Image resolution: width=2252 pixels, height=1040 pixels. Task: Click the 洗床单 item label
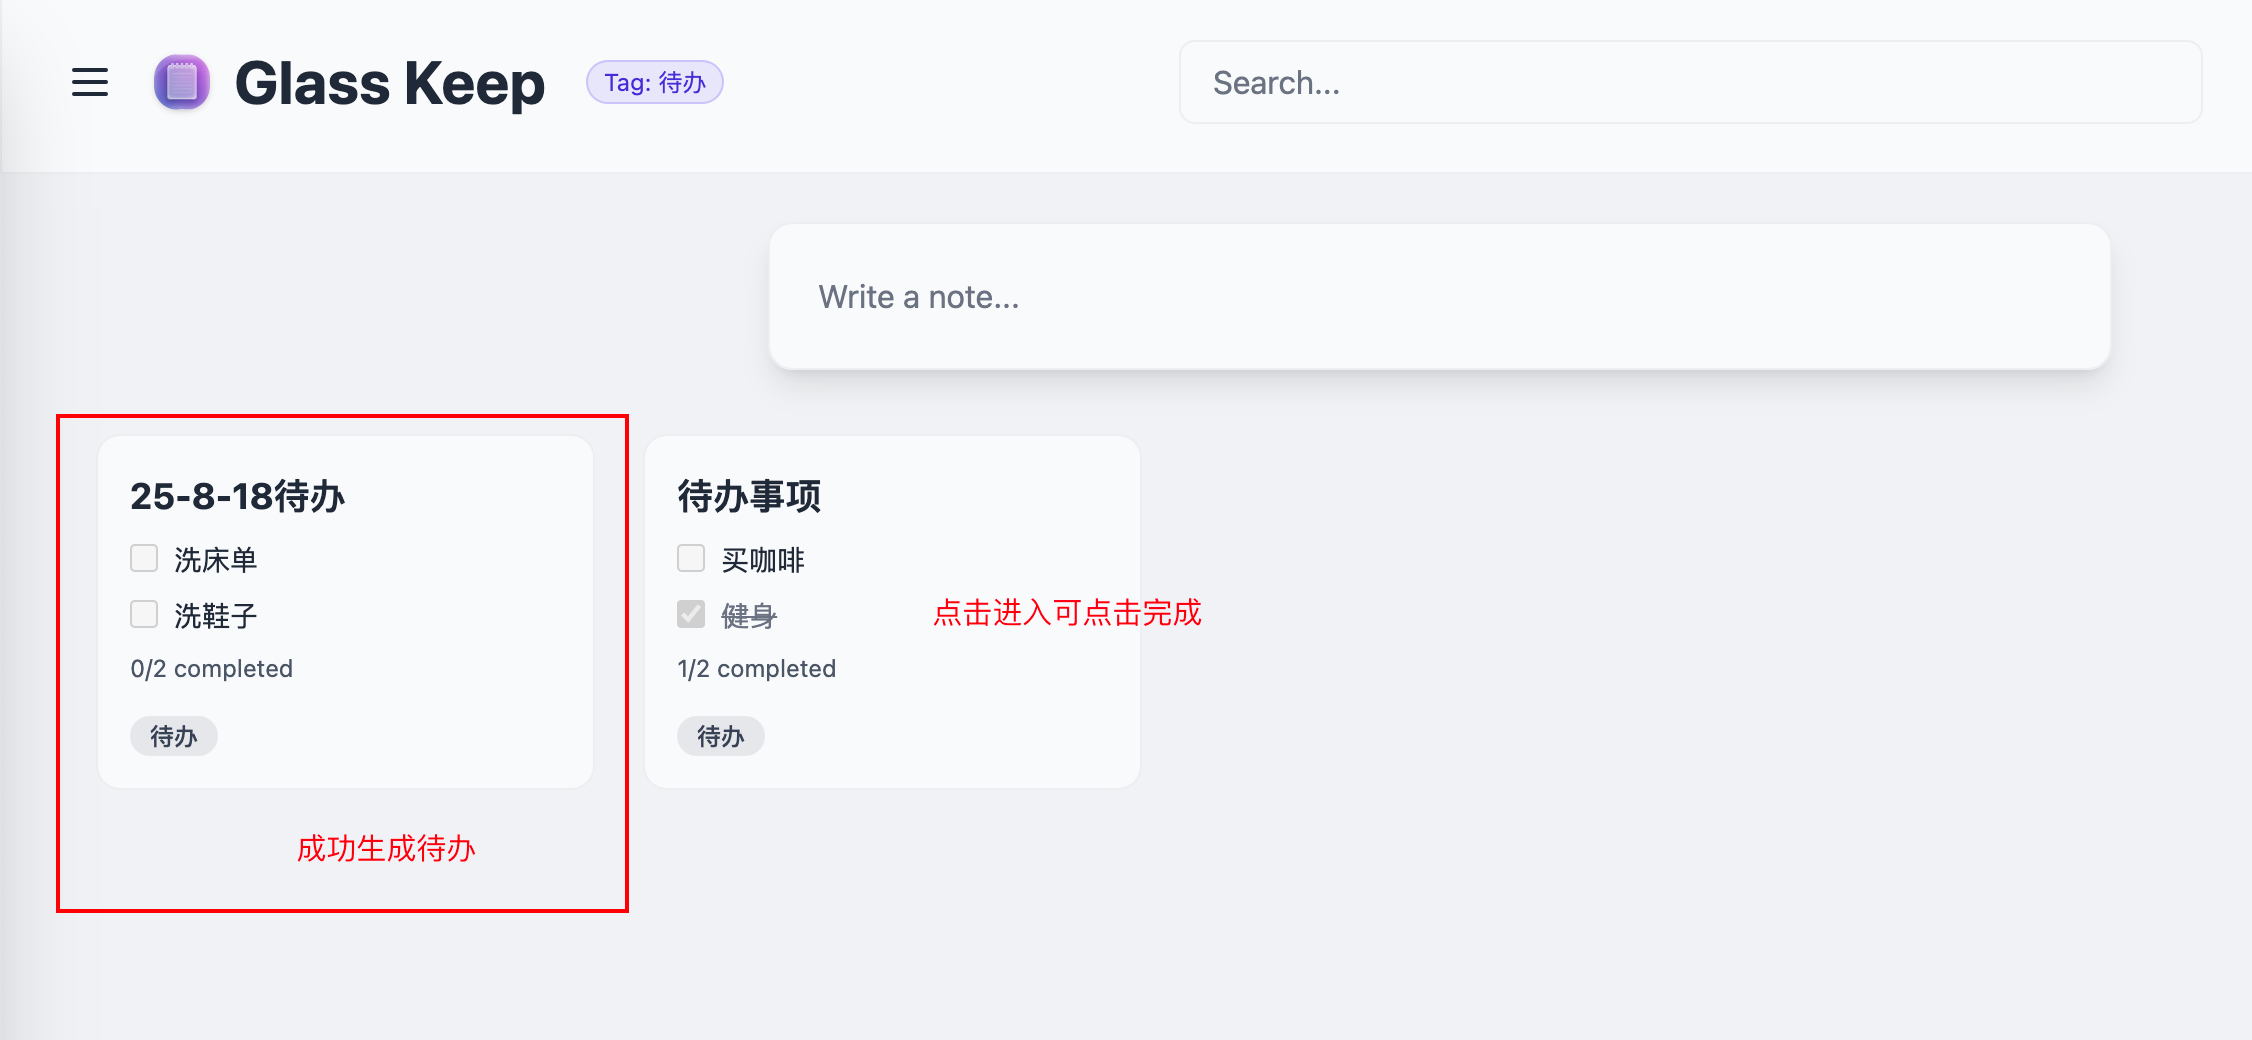[216, 560]
